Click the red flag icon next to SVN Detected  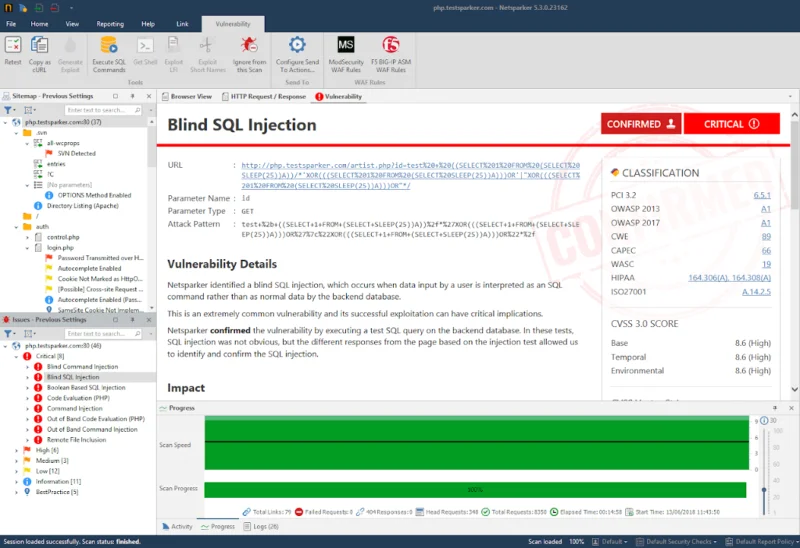49,153
